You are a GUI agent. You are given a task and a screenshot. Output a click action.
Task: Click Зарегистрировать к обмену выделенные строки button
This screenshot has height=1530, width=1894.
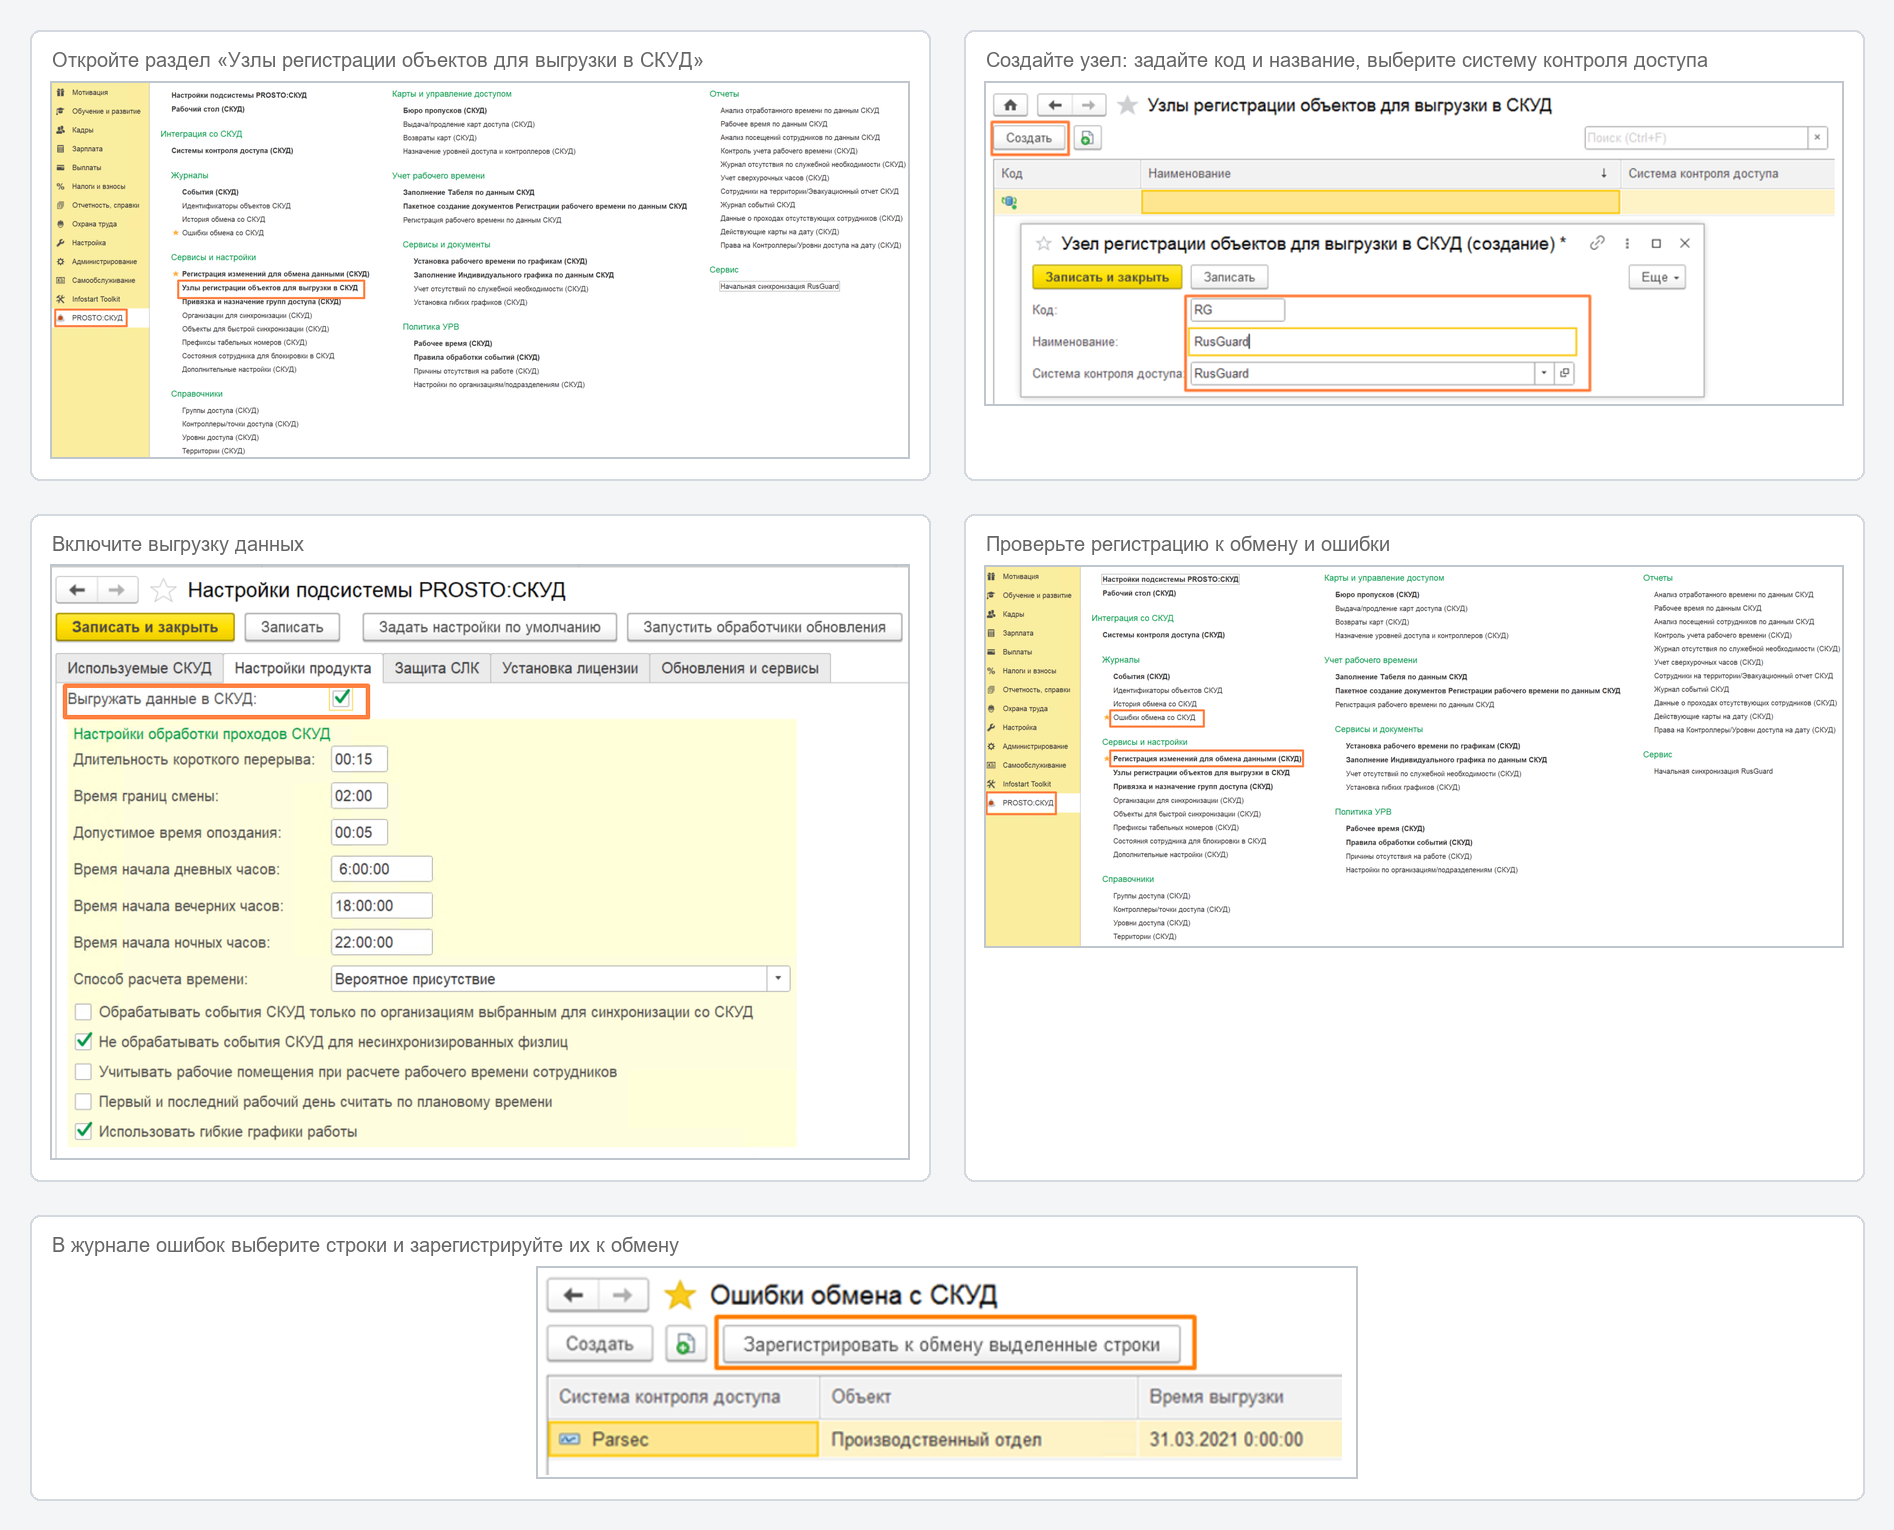coord(951,1344)
